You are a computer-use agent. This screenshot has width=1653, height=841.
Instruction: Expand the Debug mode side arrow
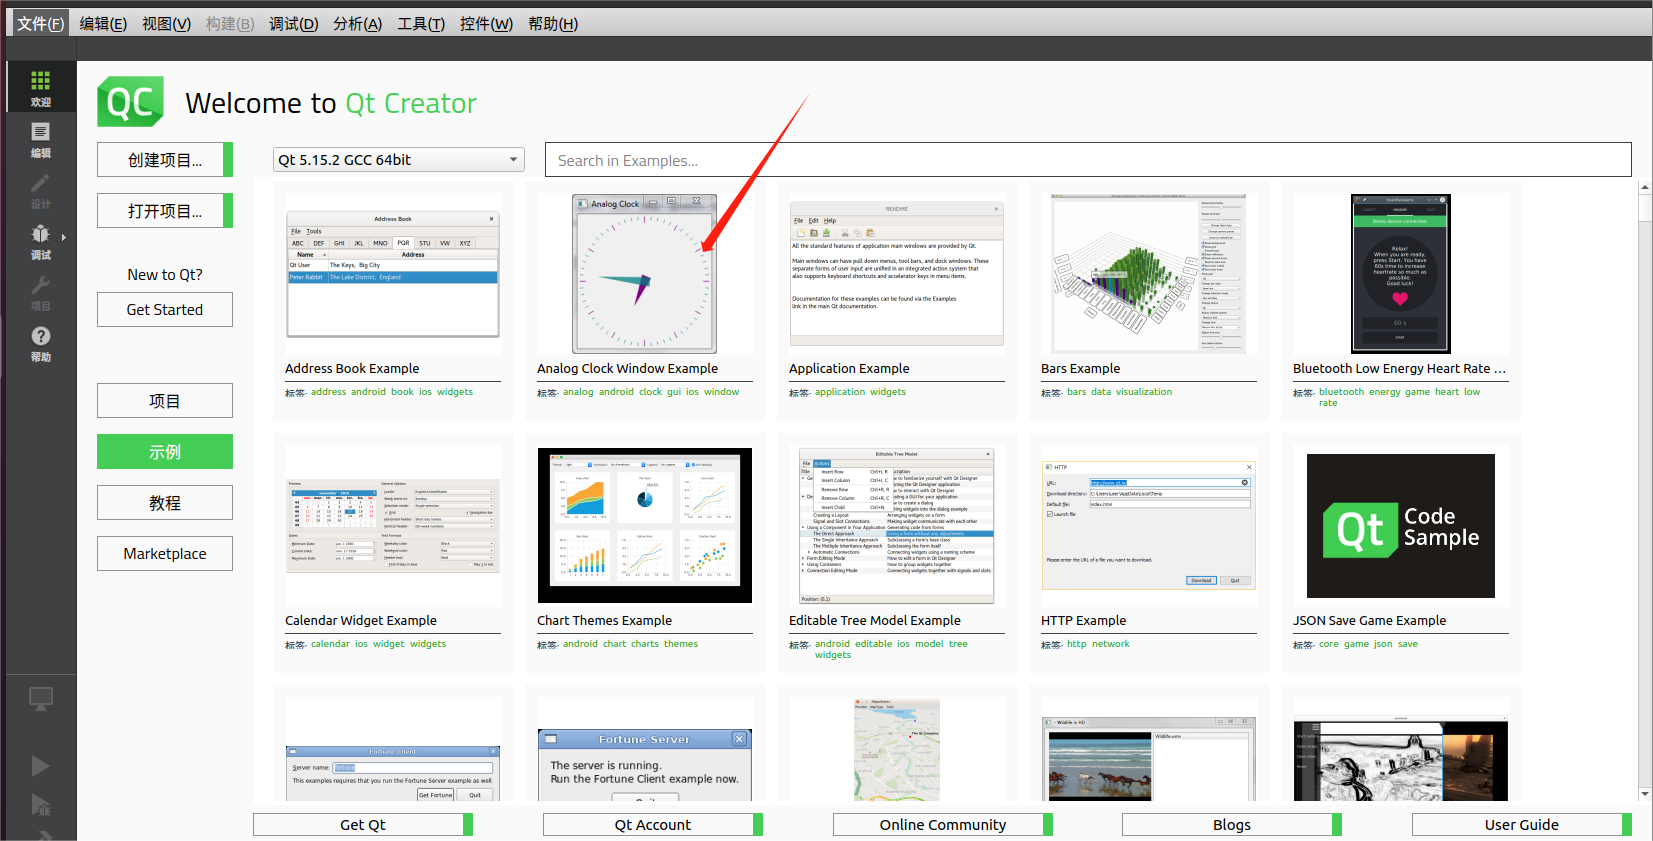64,237
